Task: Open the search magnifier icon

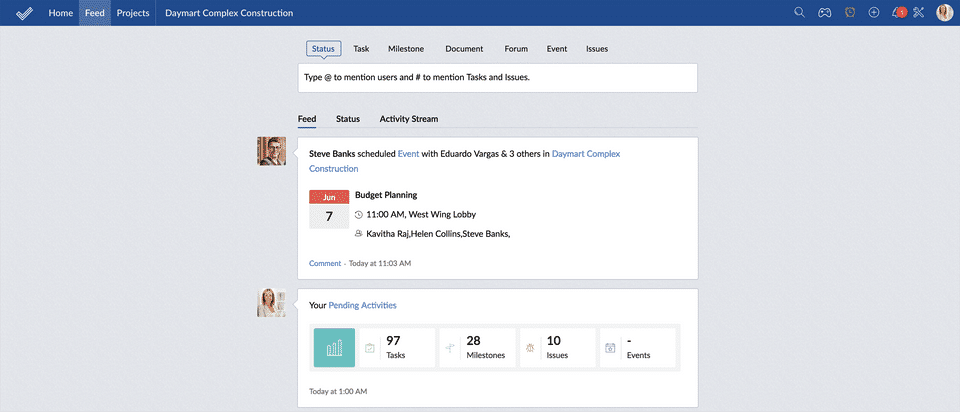Action: pyautogui.click(x=799, y=12)
